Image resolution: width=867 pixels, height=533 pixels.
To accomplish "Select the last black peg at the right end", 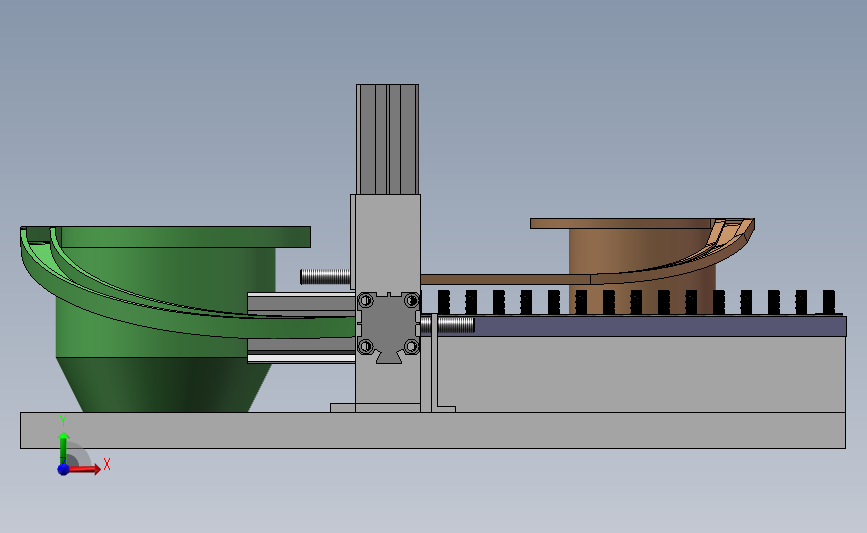I will pos(828,302).
